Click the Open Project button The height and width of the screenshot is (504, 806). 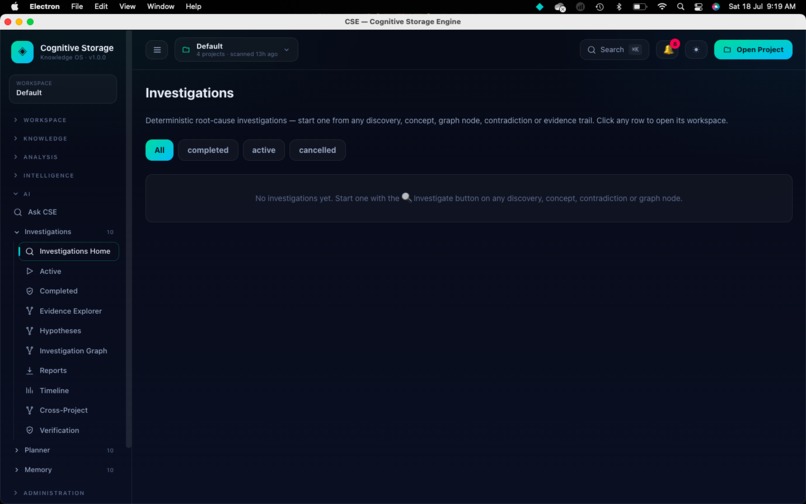pos(753,50)
